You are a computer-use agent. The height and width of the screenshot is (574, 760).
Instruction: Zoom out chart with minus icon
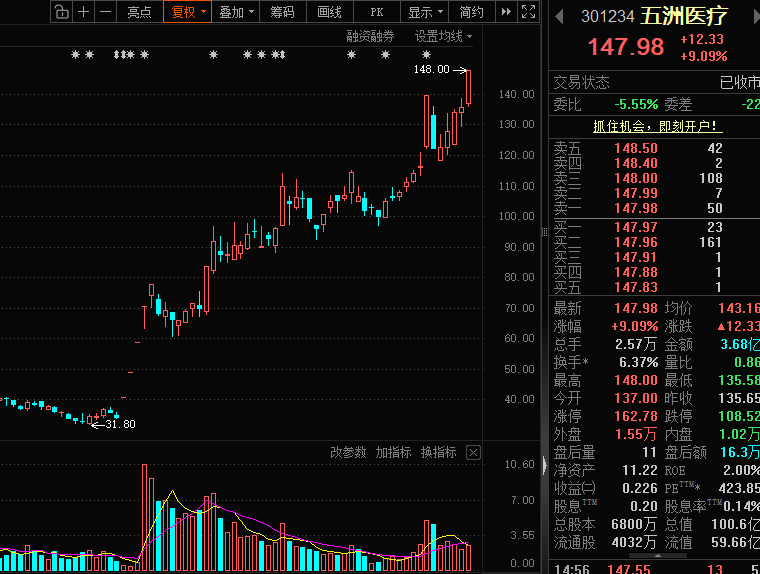point(105,12)
